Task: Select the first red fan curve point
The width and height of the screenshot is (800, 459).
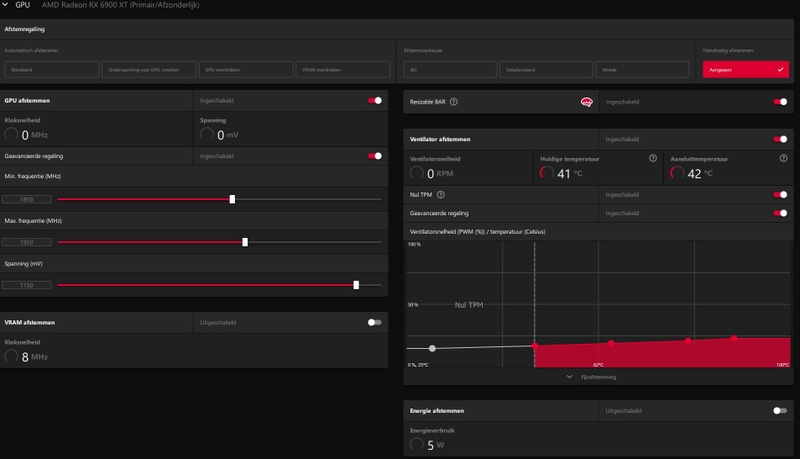Action: (x=534, y=346)
